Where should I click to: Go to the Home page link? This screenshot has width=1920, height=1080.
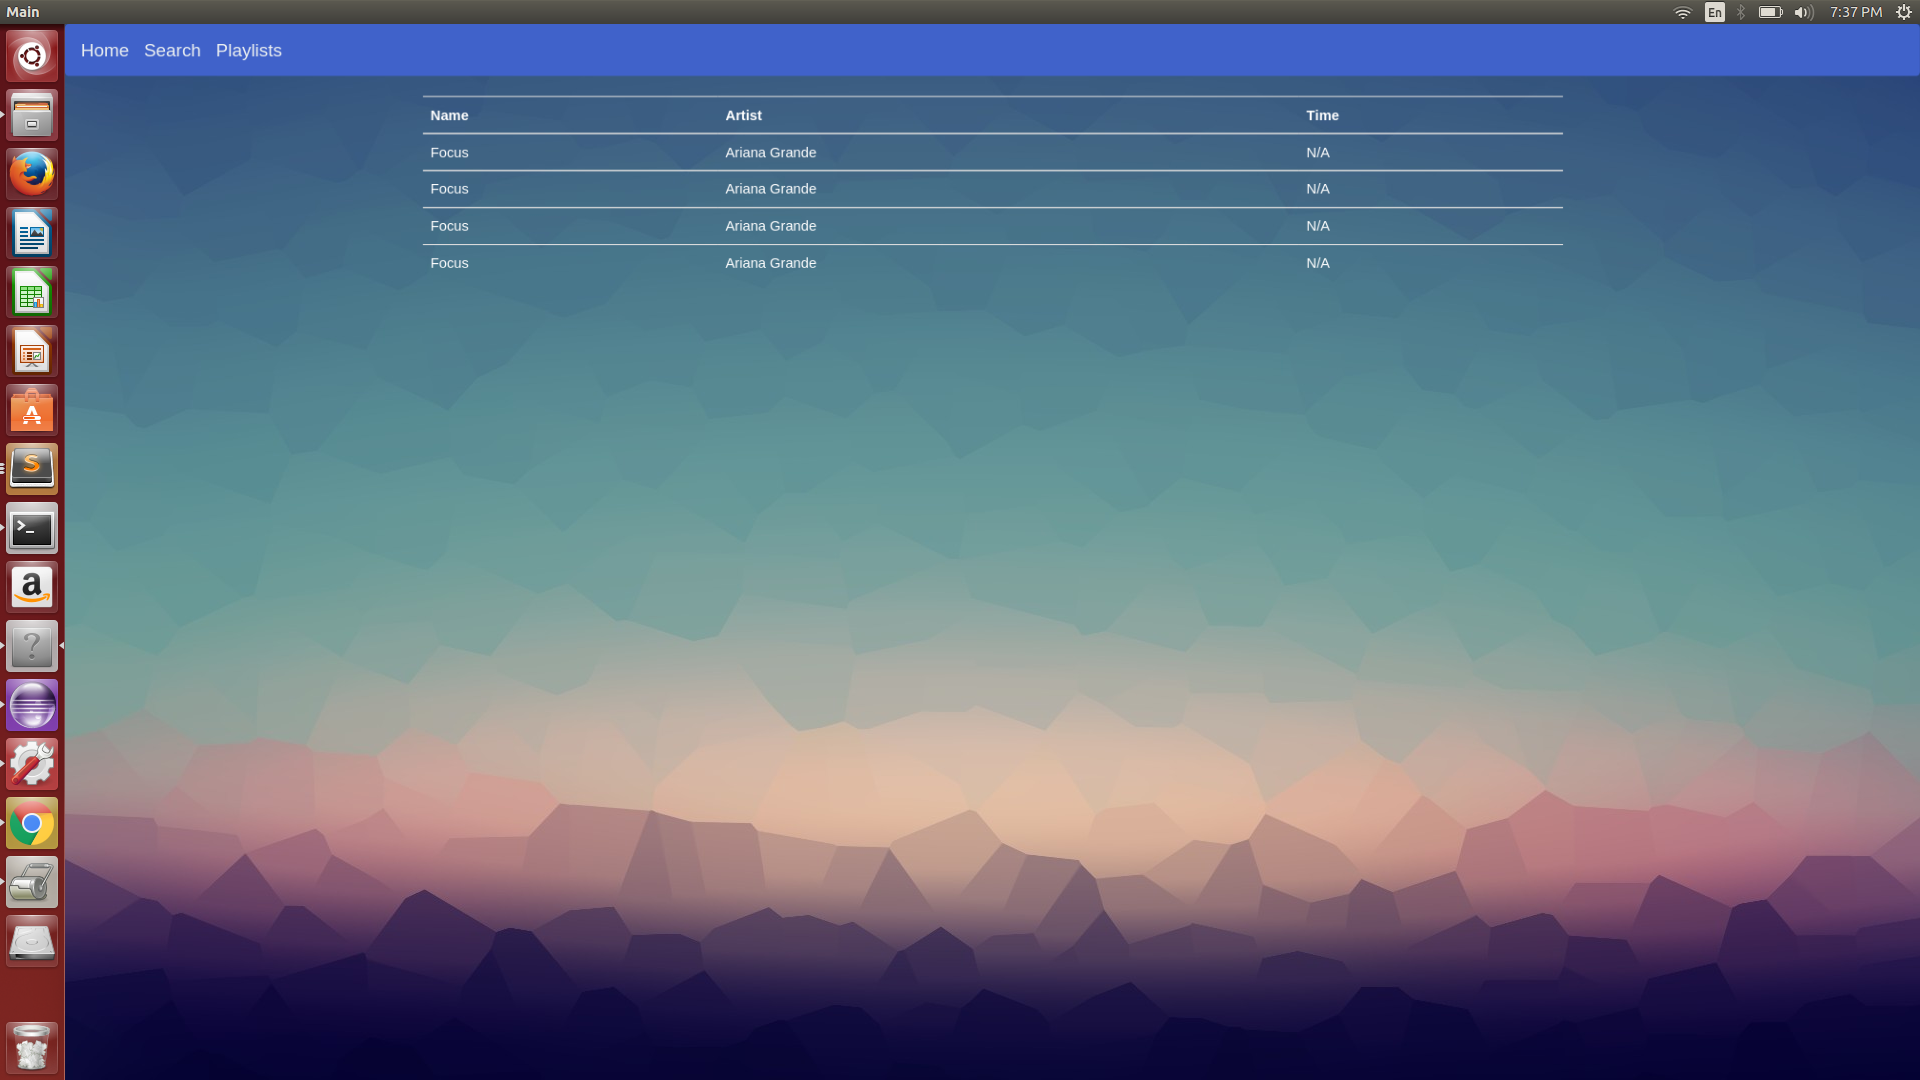click(104, 50)
